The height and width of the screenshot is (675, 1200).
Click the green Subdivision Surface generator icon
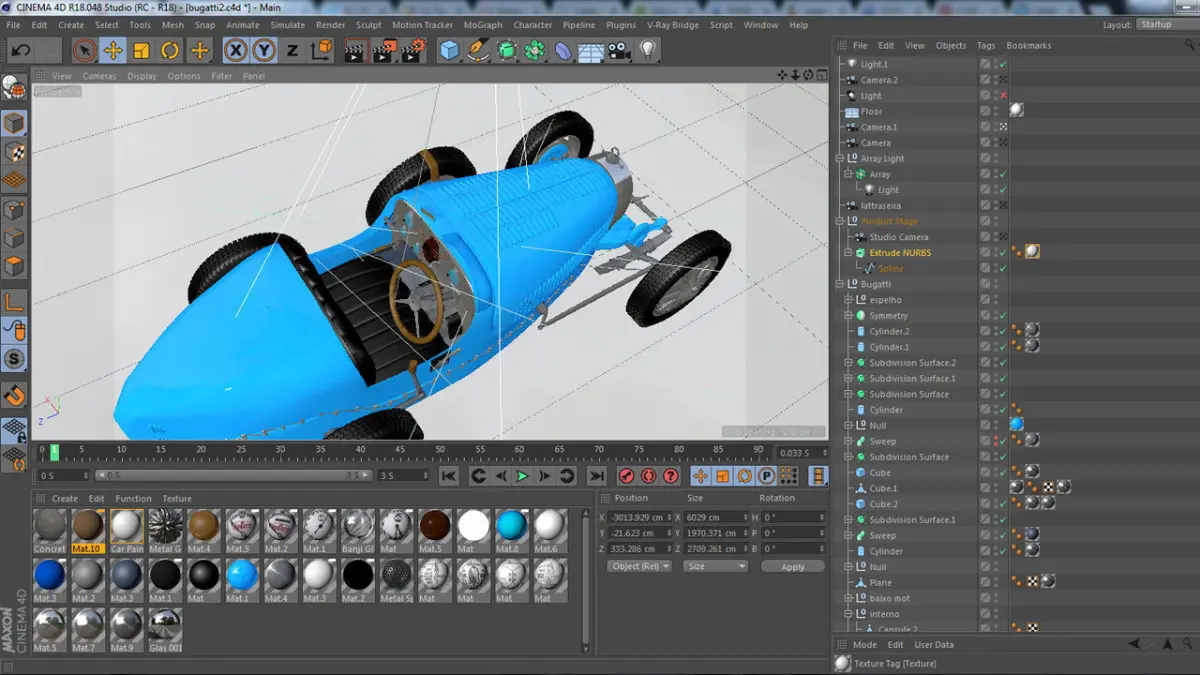click(x=507, y=49)
